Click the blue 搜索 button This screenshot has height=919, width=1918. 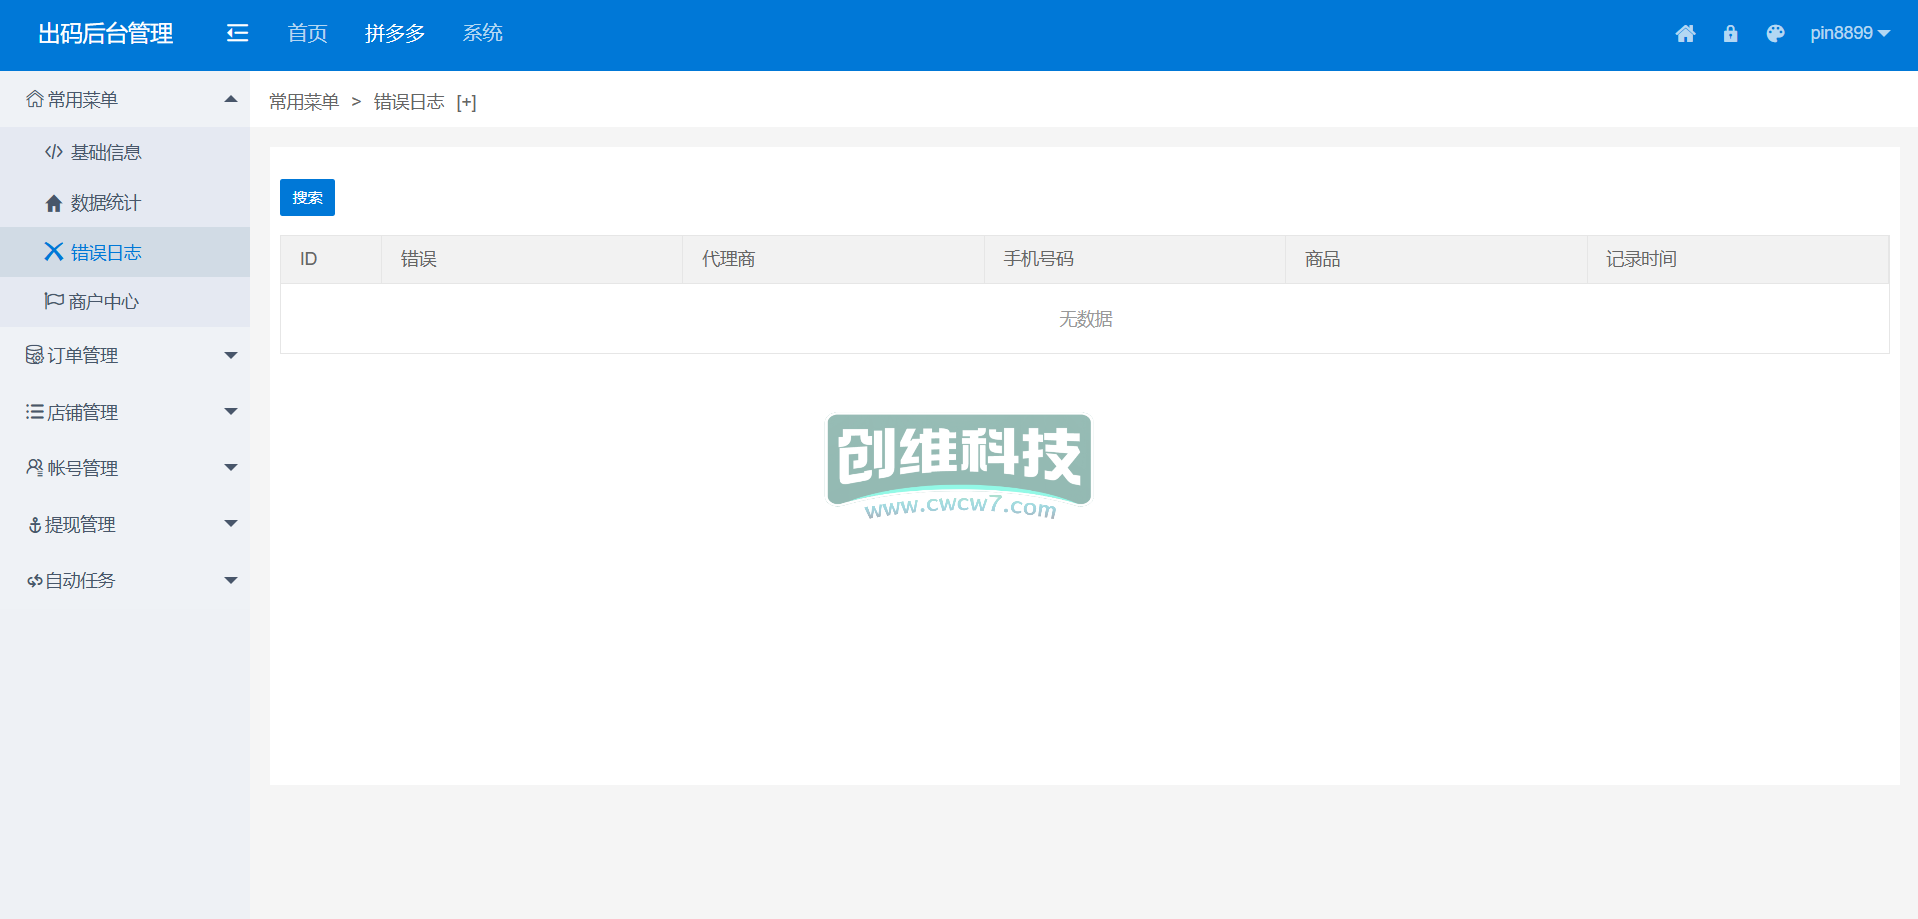pyautogui.click(x=307, y=198)
